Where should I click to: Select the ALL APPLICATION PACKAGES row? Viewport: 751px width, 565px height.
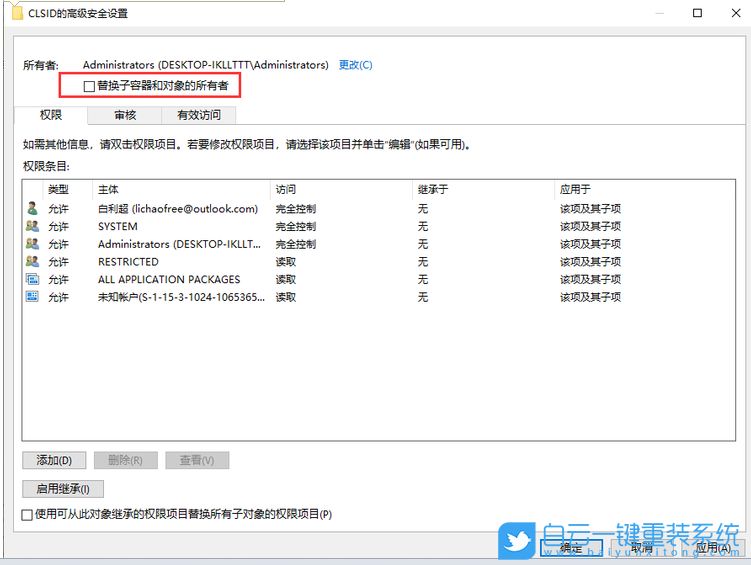(378, 280)
